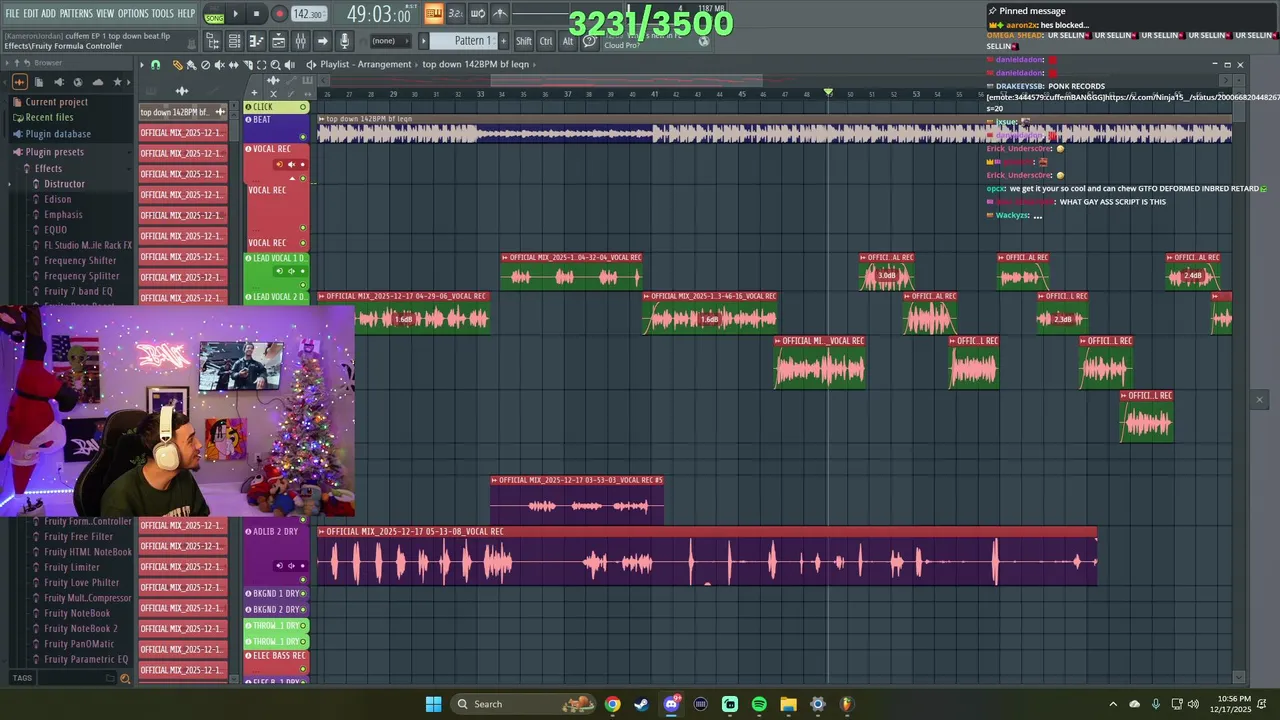Click the playhead marker on timeline ruler
The image size is (1280, 720).
[x=828, y=93]
